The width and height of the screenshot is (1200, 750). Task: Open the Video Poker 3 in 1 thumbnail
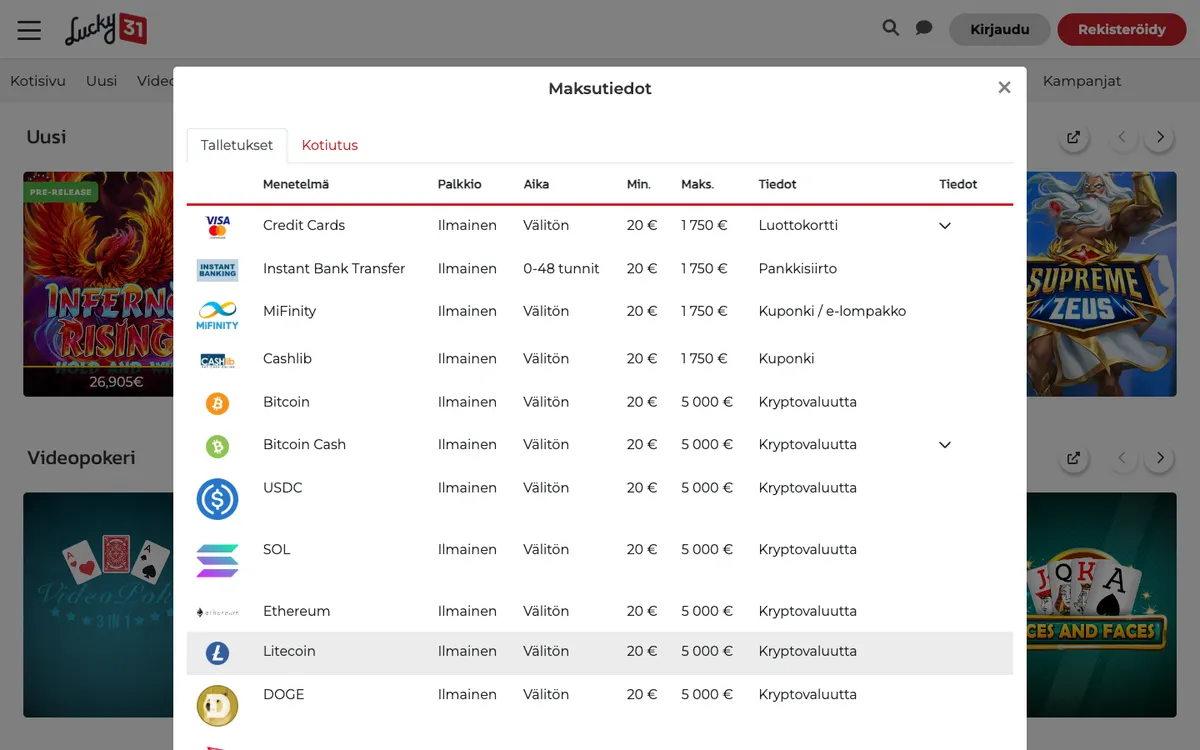98,604
